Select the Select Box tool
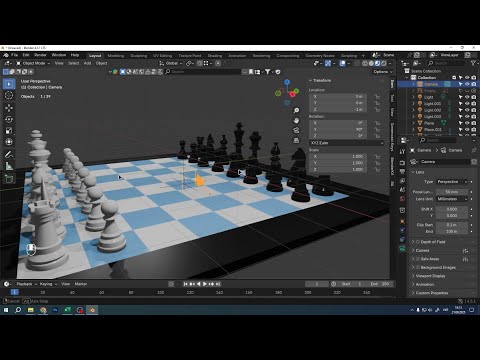480x360 pixels. [x=9, y=84]
